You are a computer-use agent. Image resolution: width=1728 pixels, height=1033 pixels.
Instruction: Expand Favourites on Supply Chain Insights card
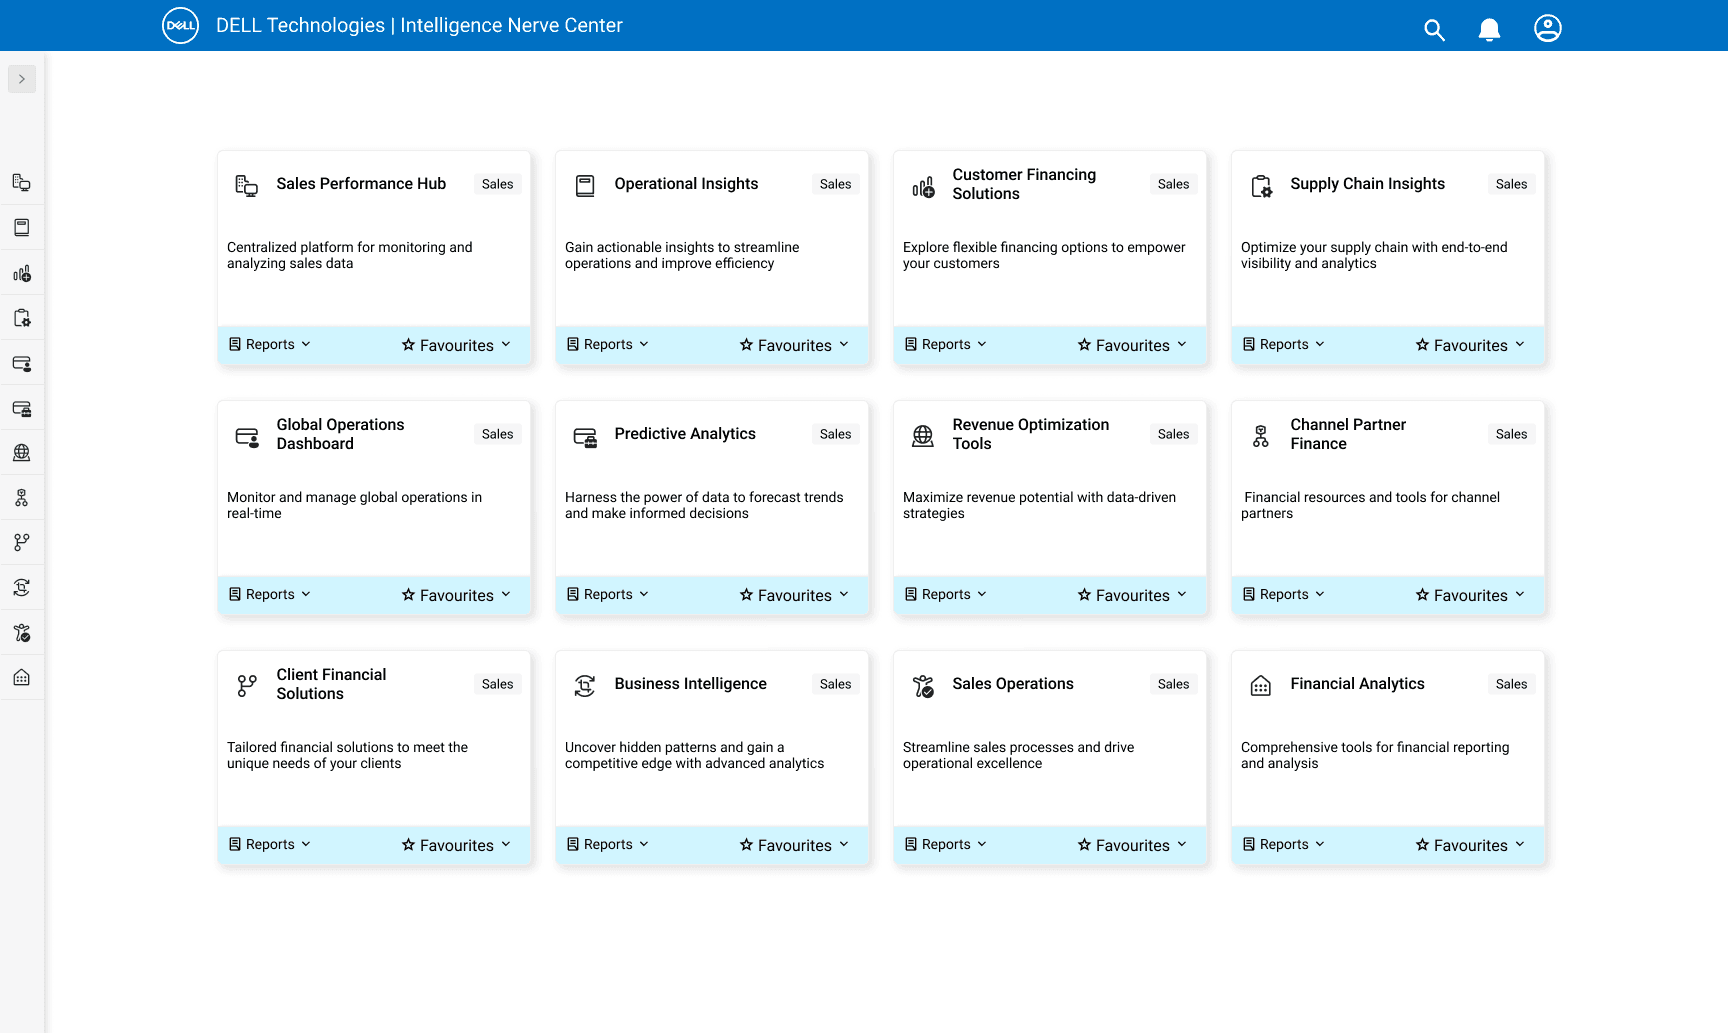pyautogui.click(x=1471, y=345)
